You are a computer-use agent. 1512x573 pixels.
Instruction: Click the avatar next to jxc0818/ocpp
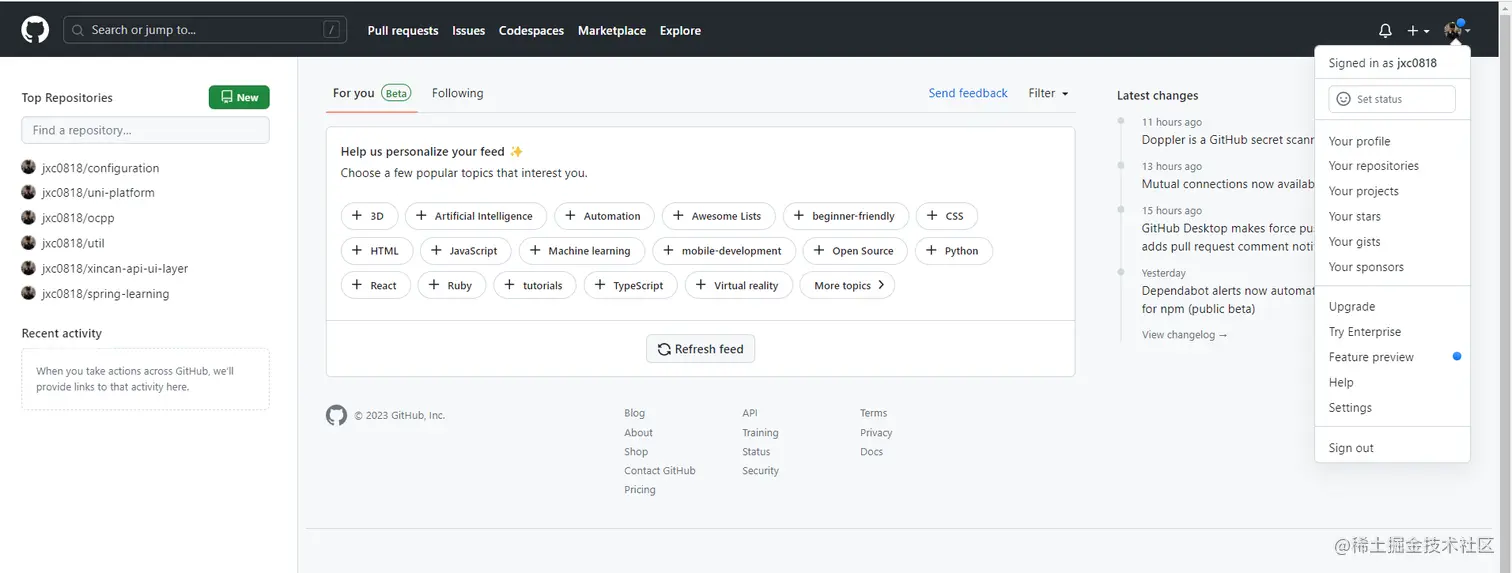click(28, 217)
